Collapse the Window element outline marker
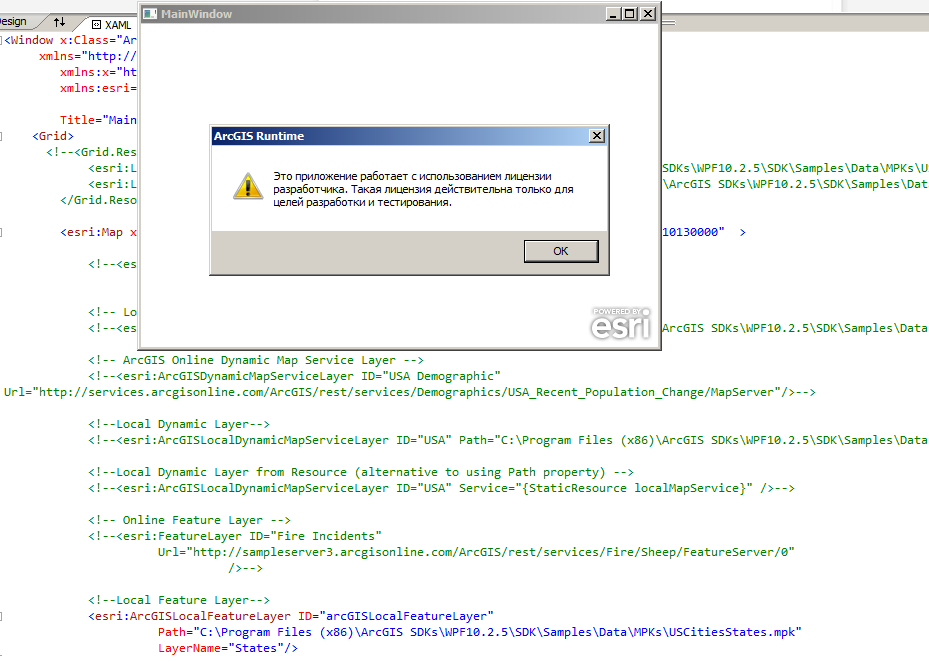Screen dimensions: 929x662 pos(2,40)
